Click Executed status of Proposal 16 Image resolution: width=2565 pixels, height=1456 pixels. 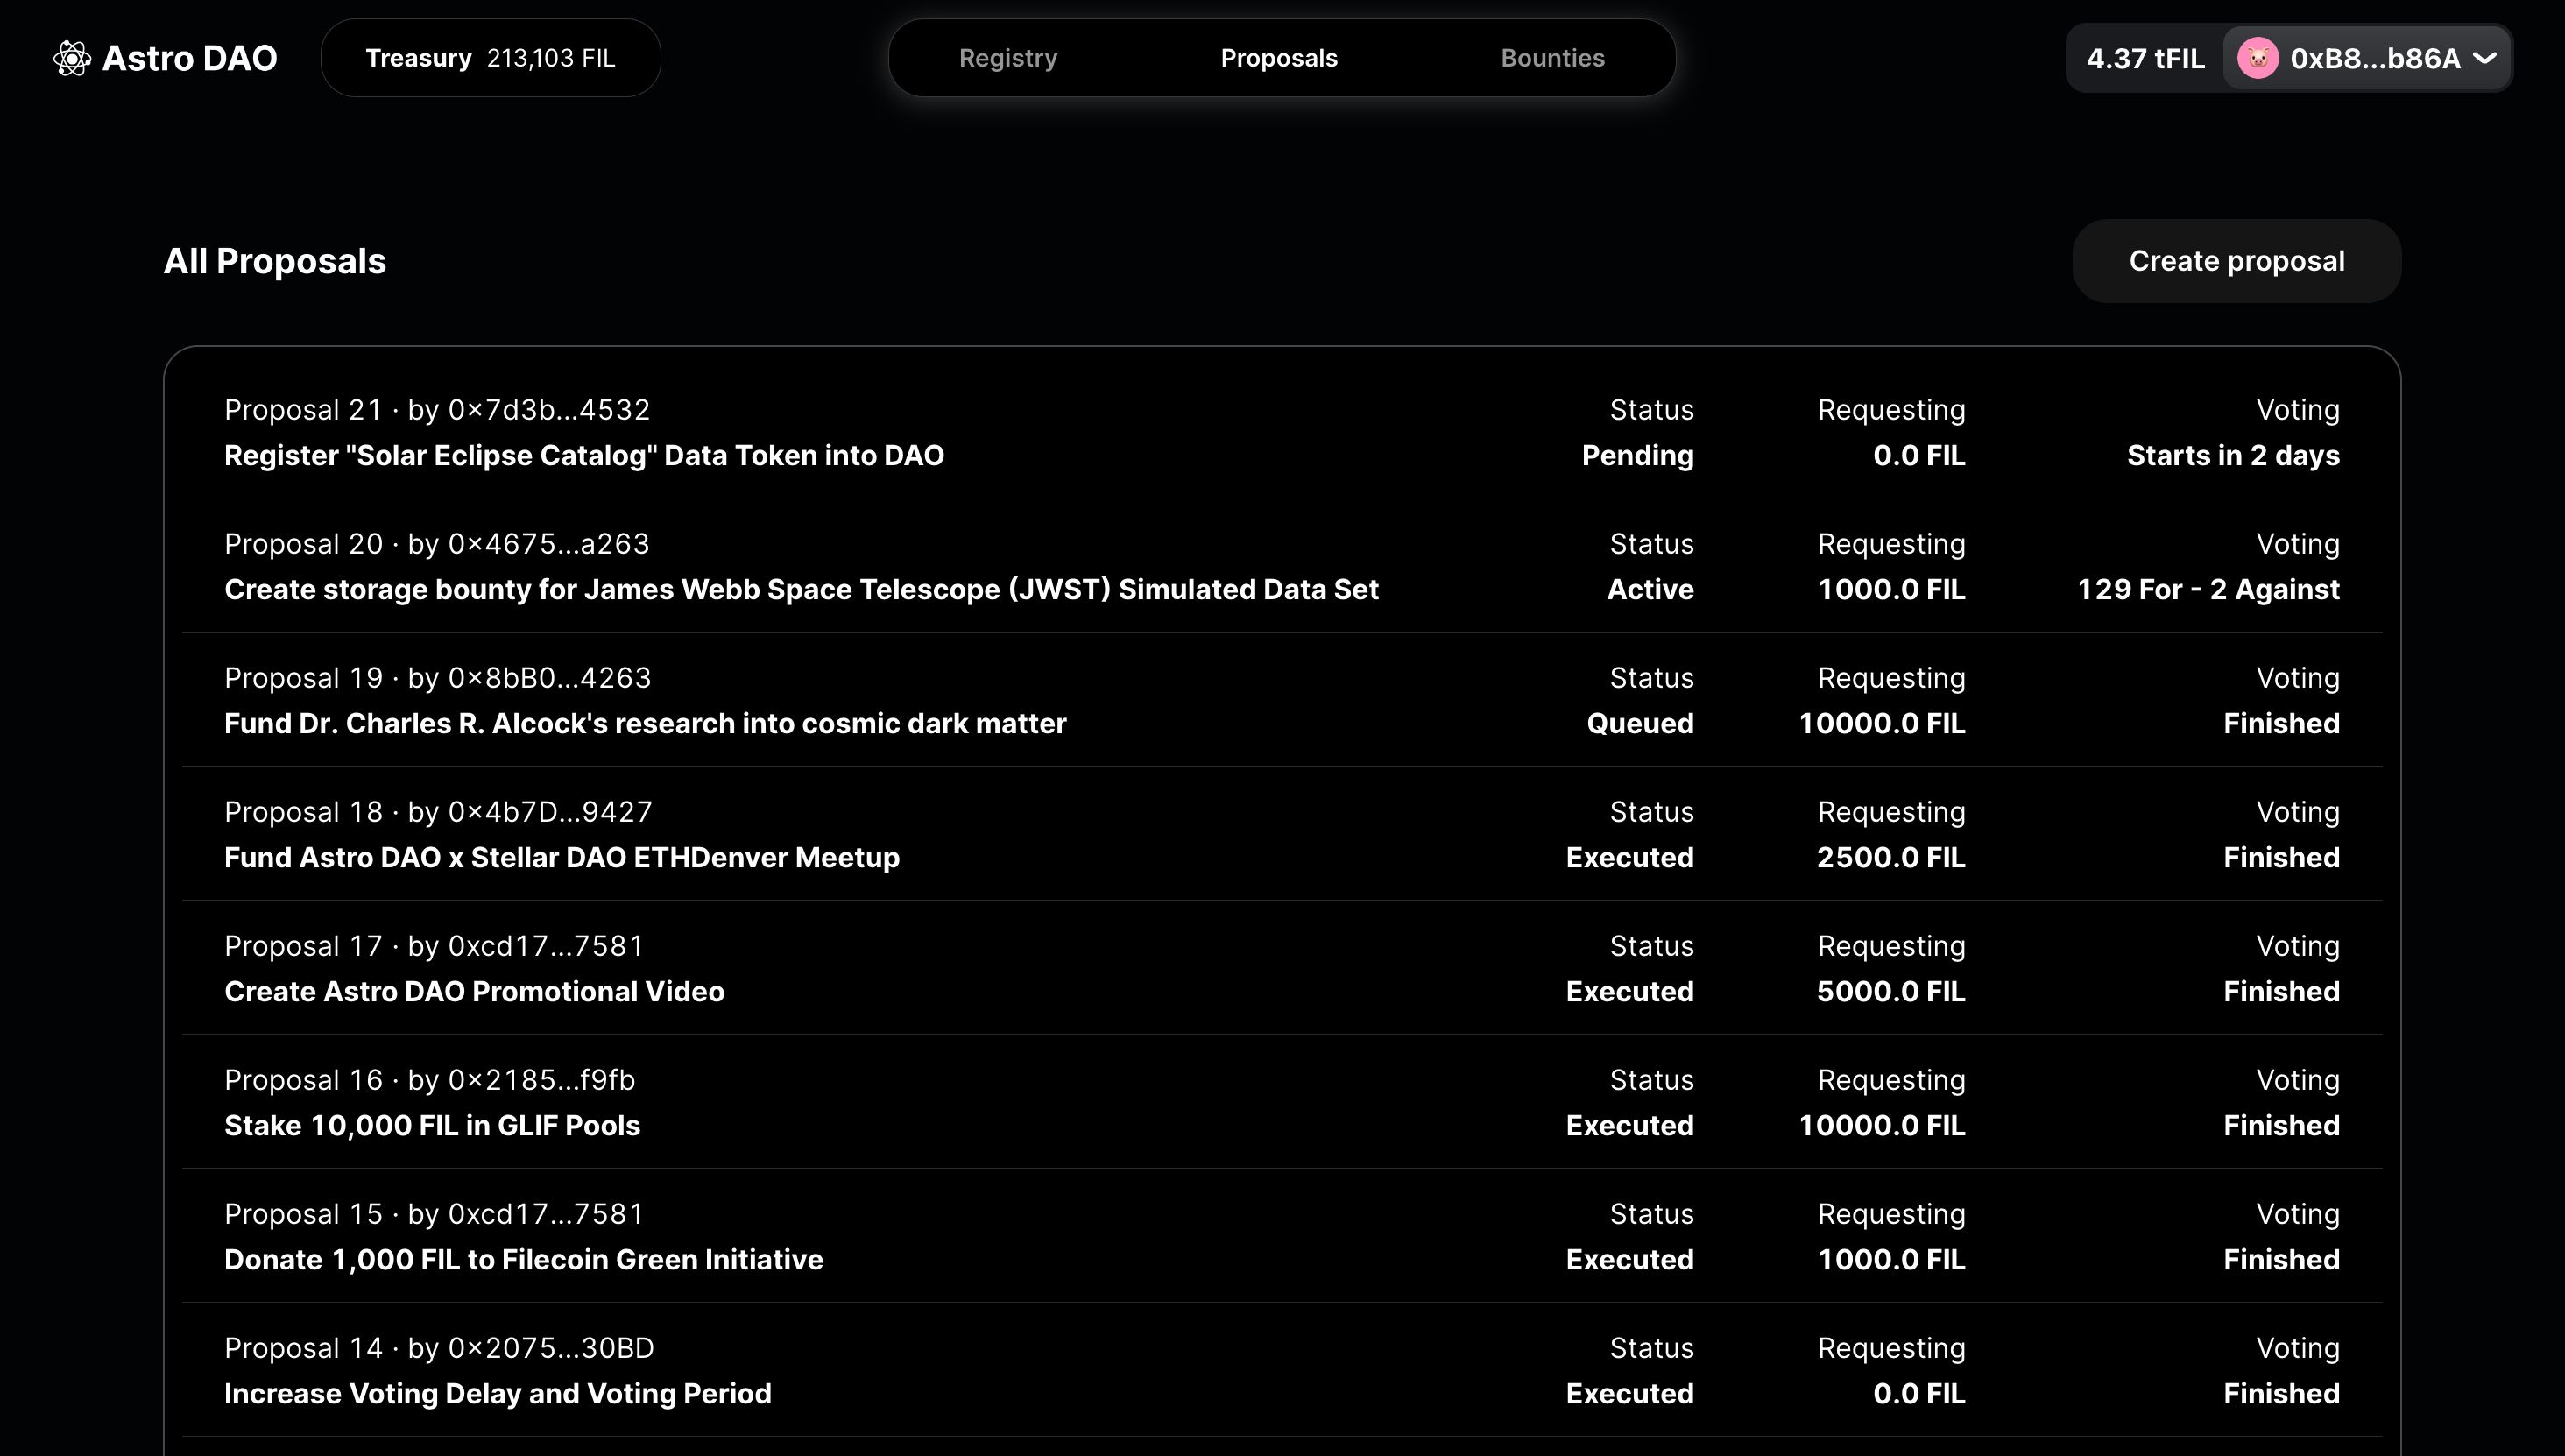pyautogui.click(x=1629, y=1126)
